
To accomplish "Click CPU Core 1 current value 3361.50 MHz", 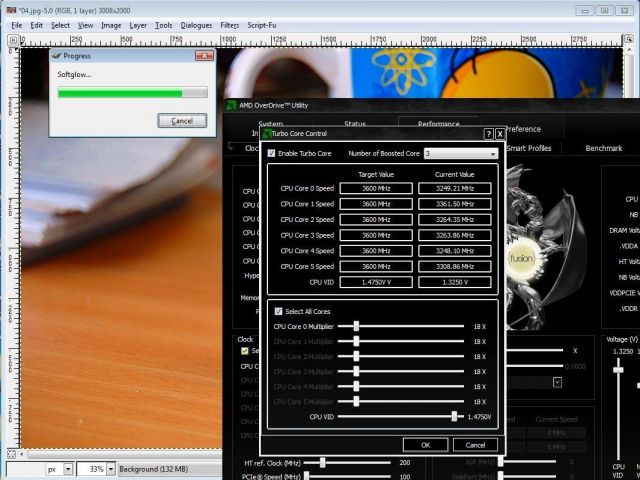I will pos(455,204).
